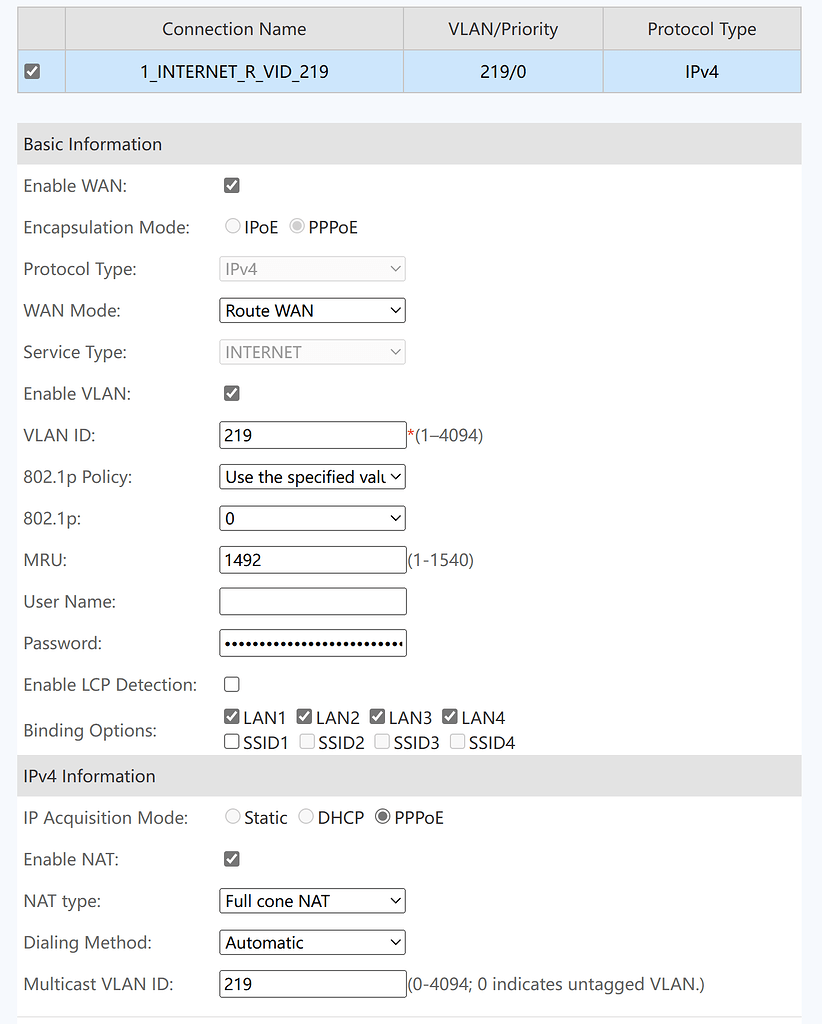
Task: Select the IPoE encapsulation mode
Action: [232, 226]
